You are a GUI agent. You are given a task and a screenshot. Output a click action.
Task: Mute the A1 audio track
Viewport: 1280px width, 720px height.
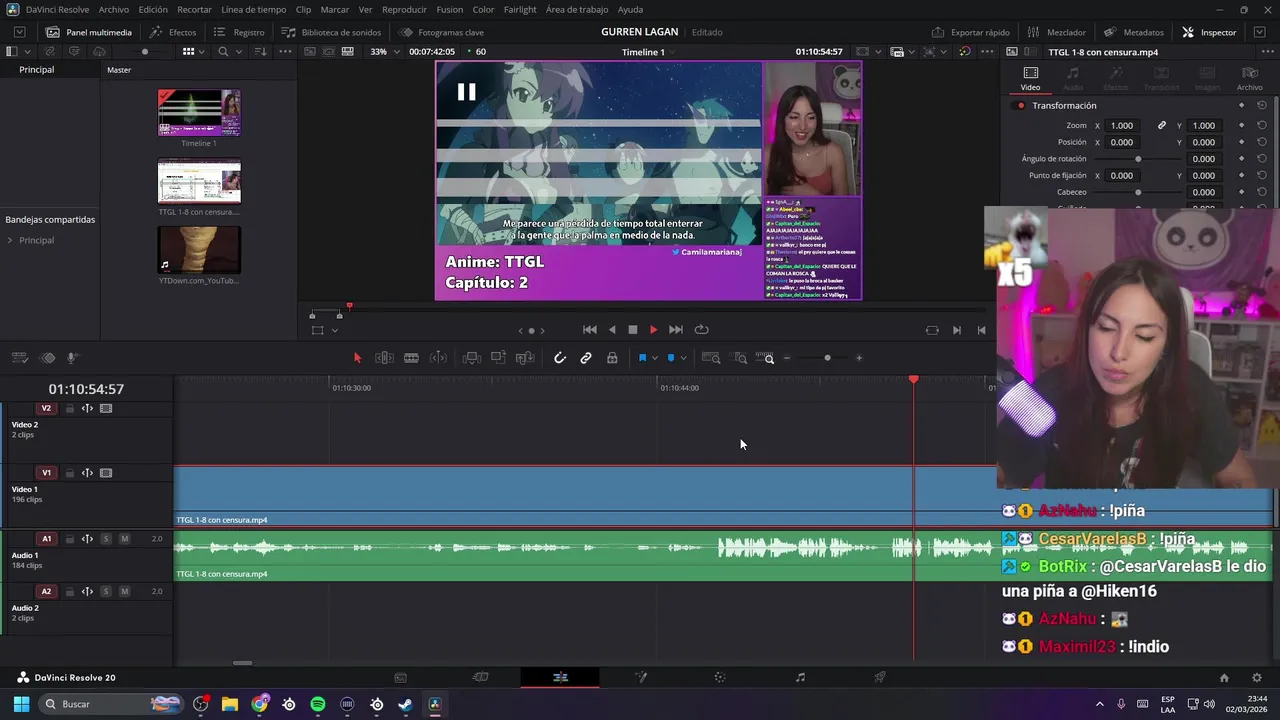124,539
